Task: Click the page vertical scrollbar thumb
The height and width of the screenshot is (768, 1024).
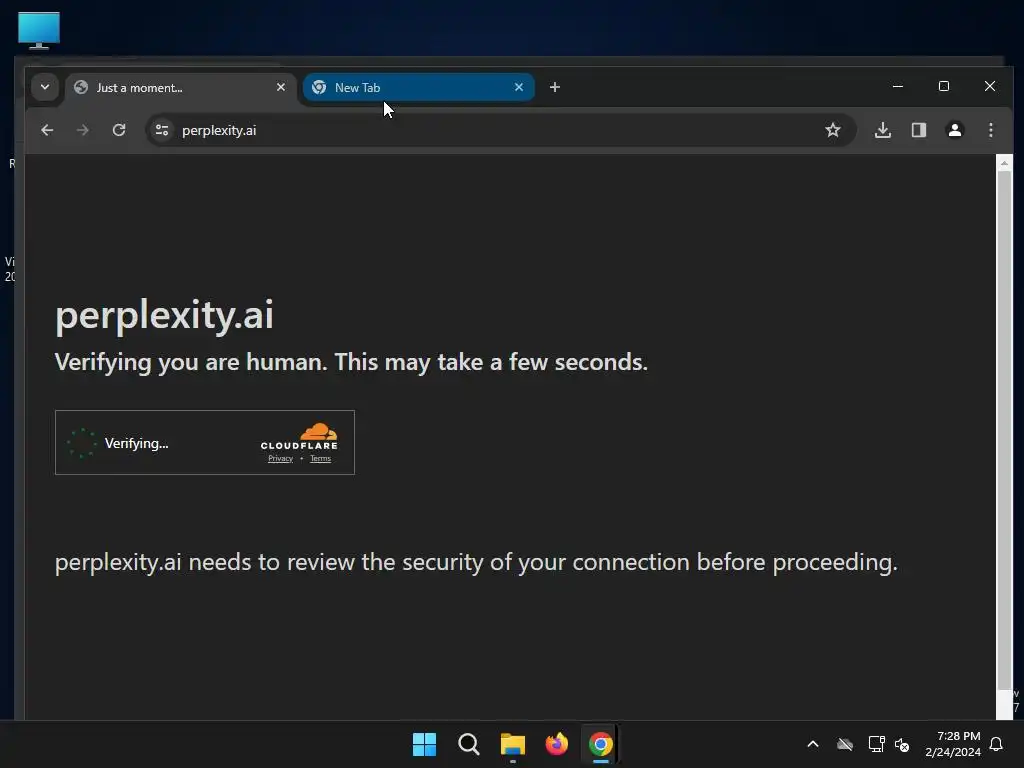Action: (x=1004, y=431)
